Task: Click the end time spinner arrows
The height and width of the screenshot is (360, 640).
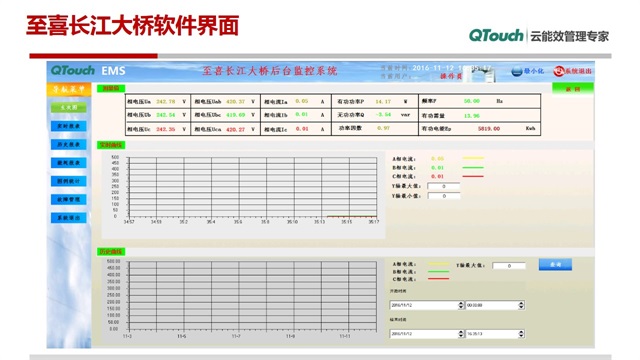Action: [x=522, y=334]
